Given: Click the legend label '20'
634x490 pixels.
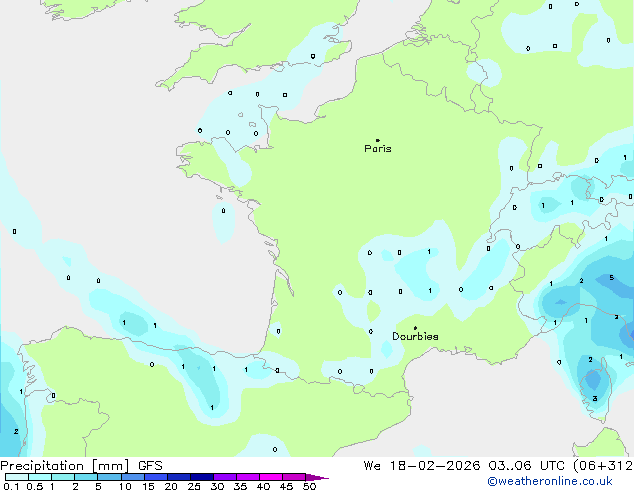Looking at the screenshot, I should tap(171, 486).
